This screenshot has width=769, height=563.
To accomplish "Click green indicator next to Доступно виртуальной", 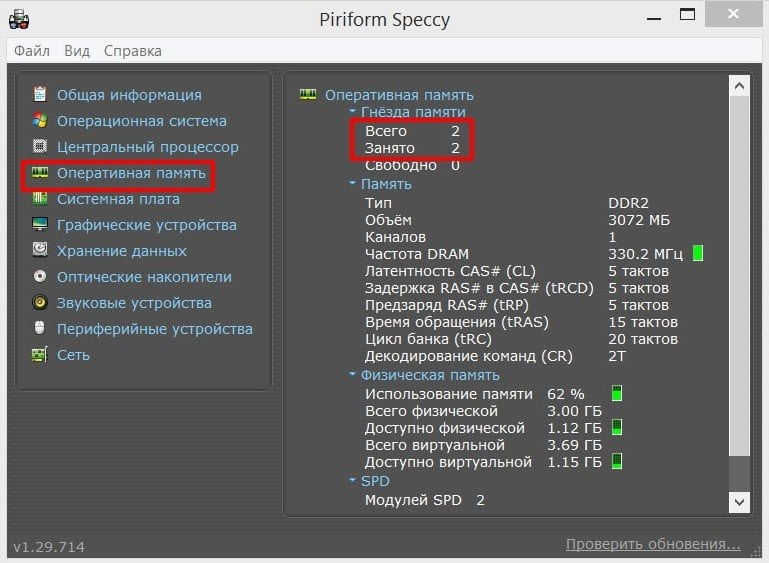I will point(617,461).
